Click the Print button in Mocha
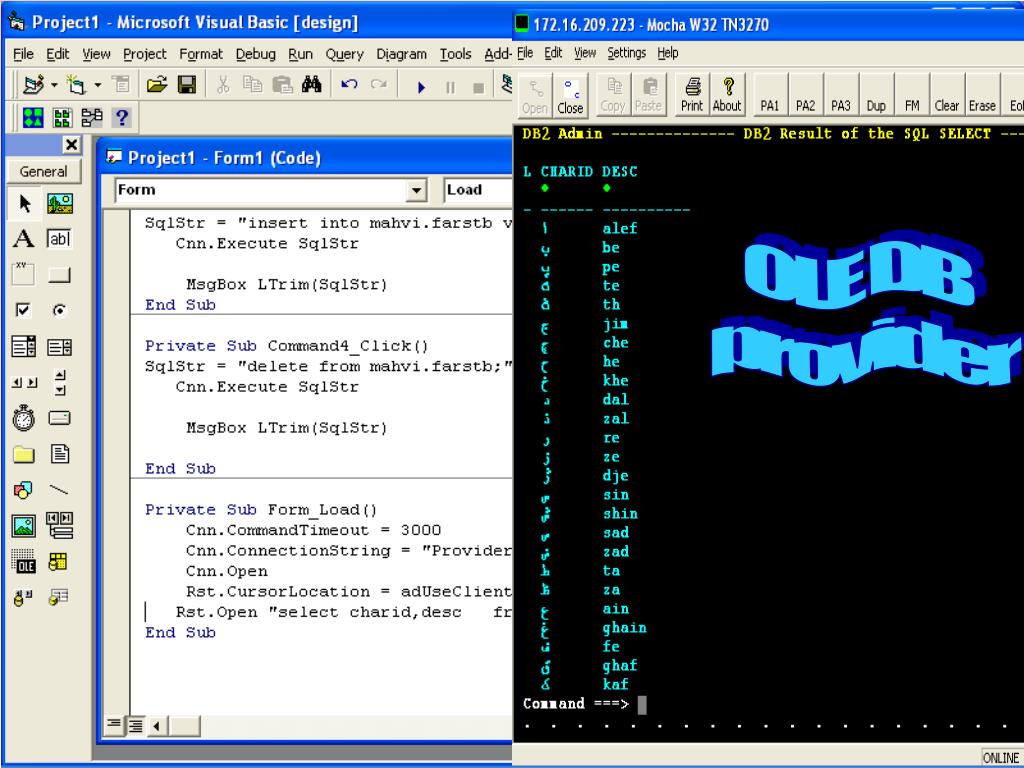1024x768 pixels. pyautogui.click(x=692, y=95)
